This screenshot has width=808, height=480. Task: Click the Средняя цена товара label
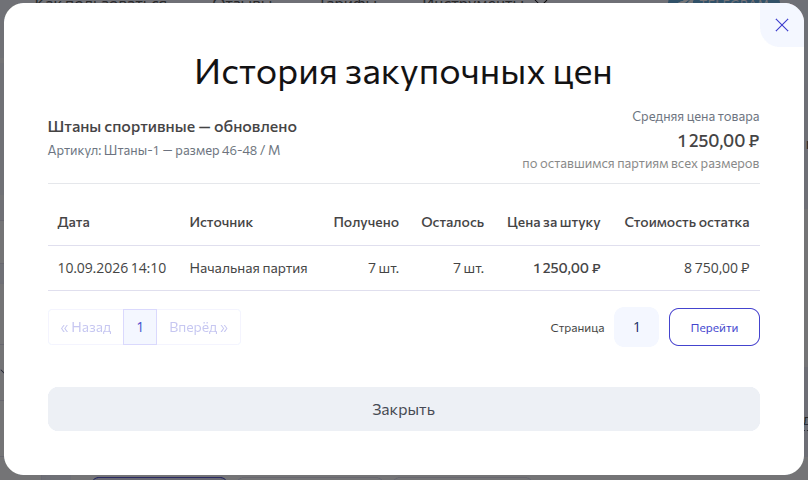point(696,117)
